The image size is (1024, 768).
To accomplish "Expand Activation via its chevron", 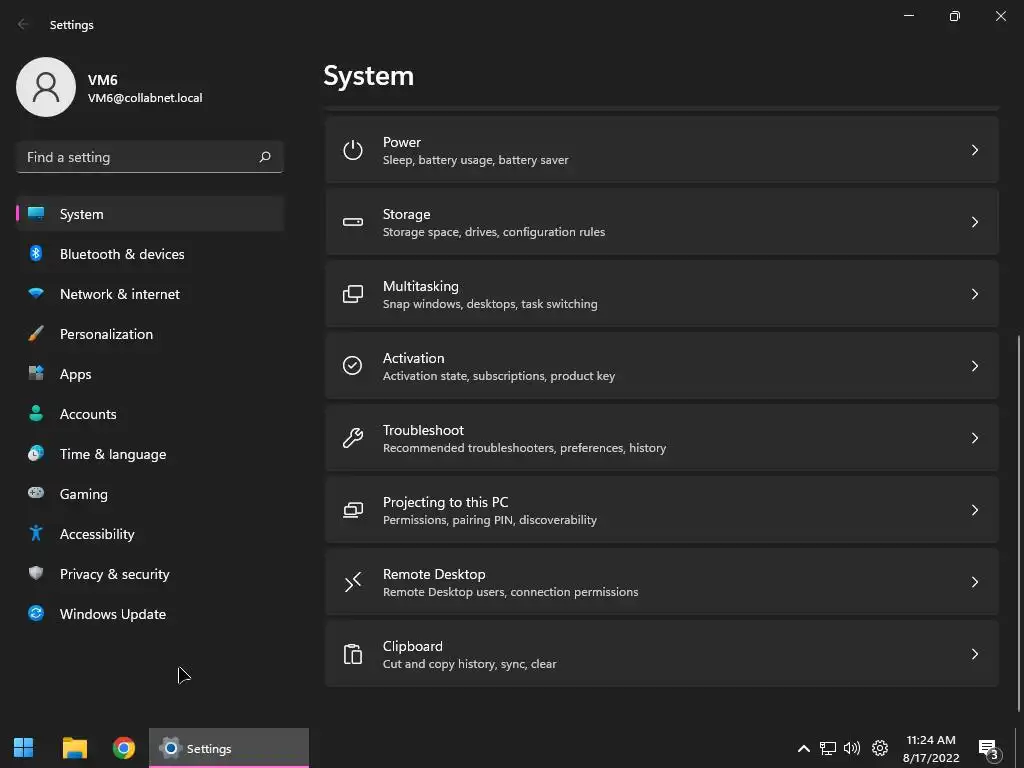I will coord(974,366).
